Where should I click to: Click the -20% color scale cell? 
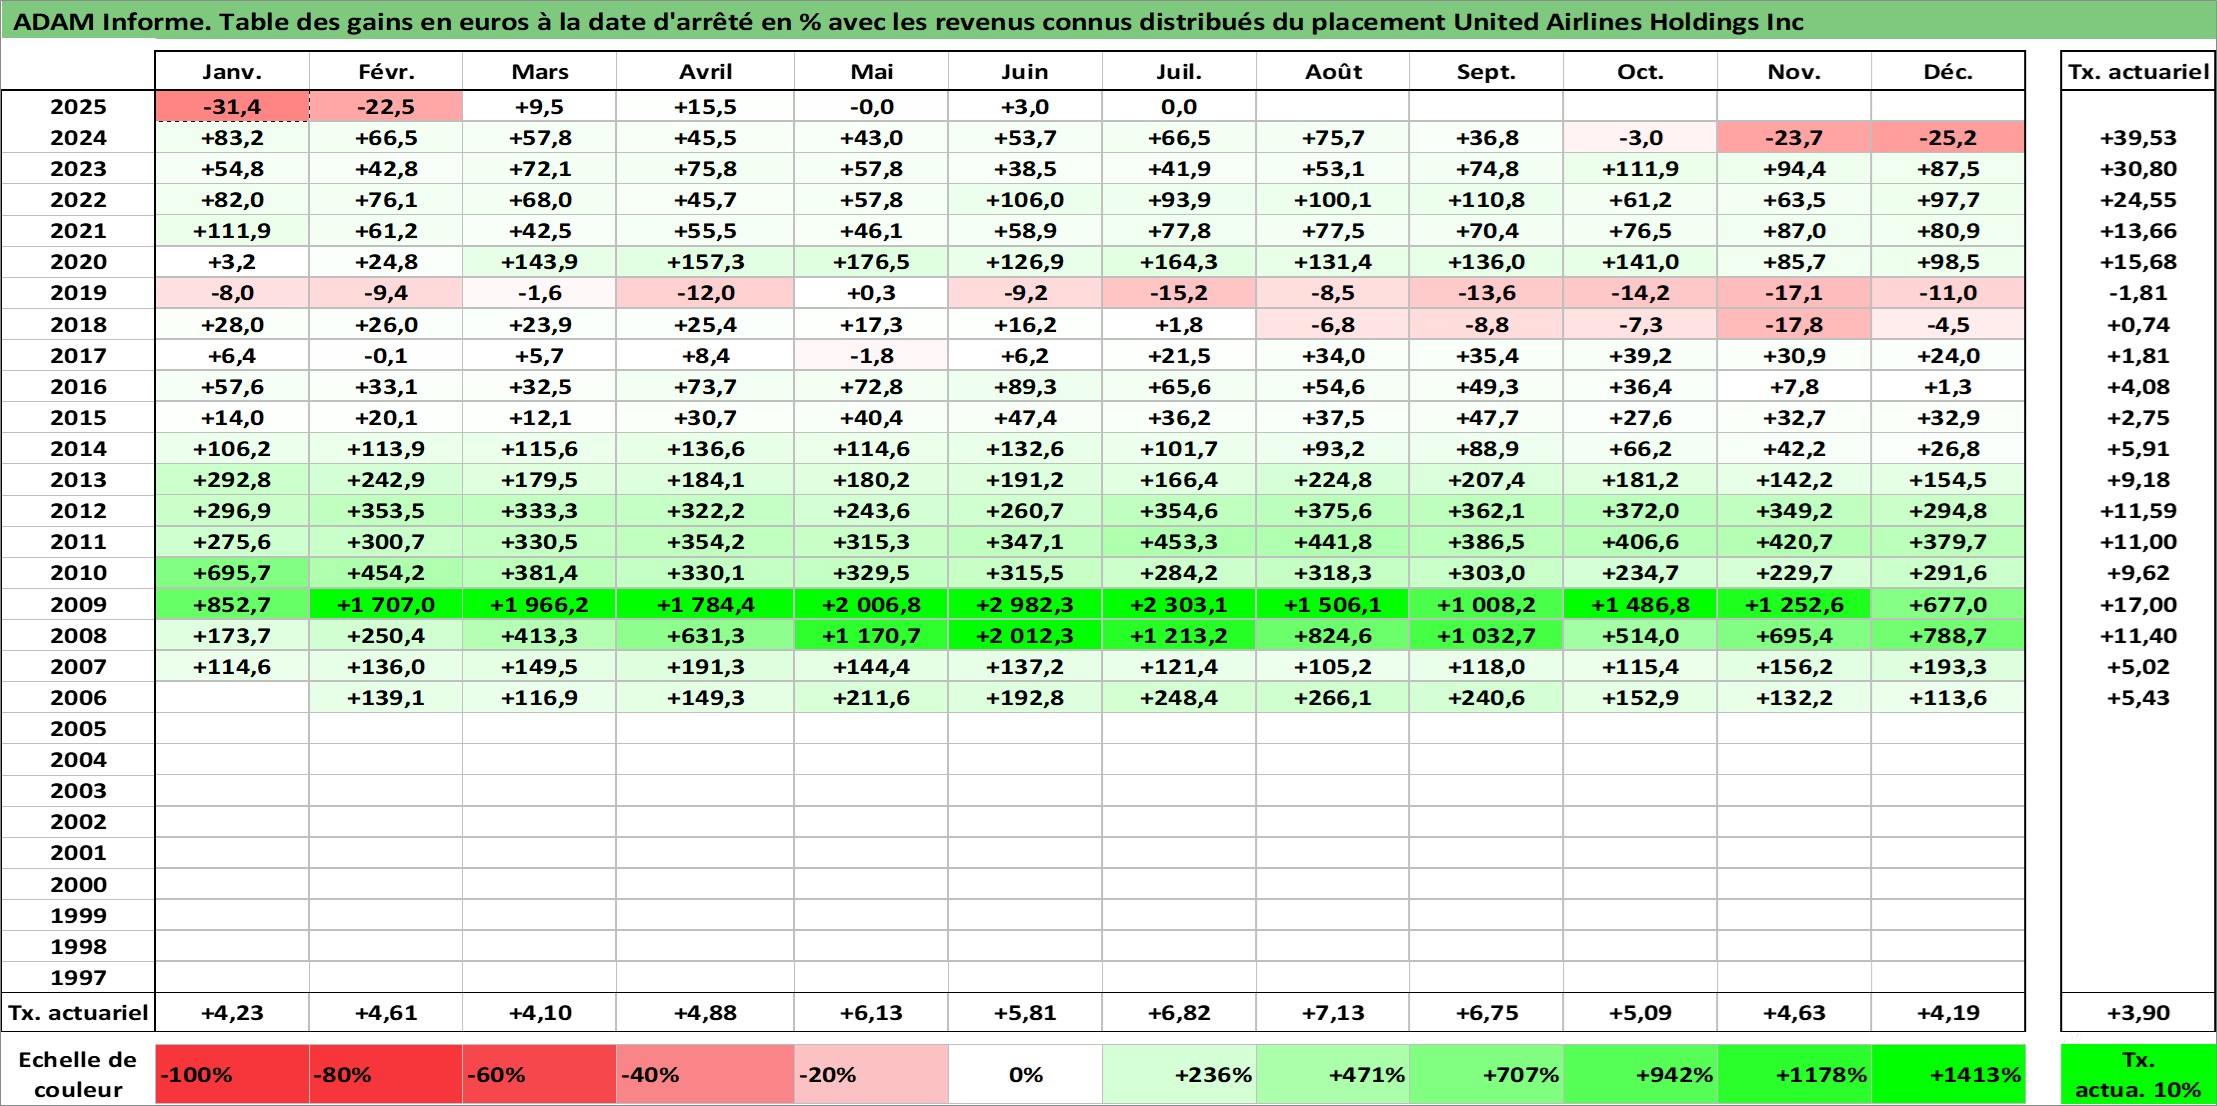[x=871, y=1074]
